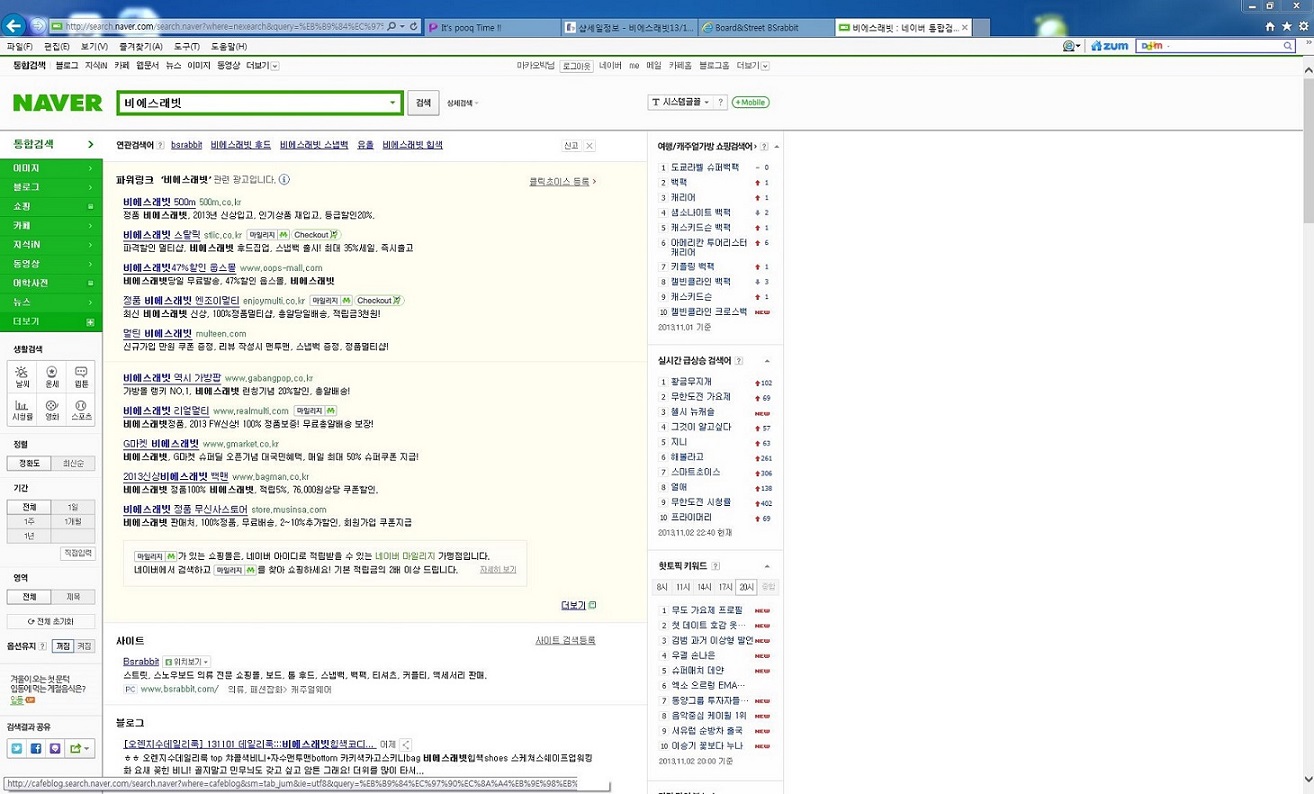This screenshot has height=794, width=1314.
Task: Share search results via the Twitter icon
Action: pos(17,748)
